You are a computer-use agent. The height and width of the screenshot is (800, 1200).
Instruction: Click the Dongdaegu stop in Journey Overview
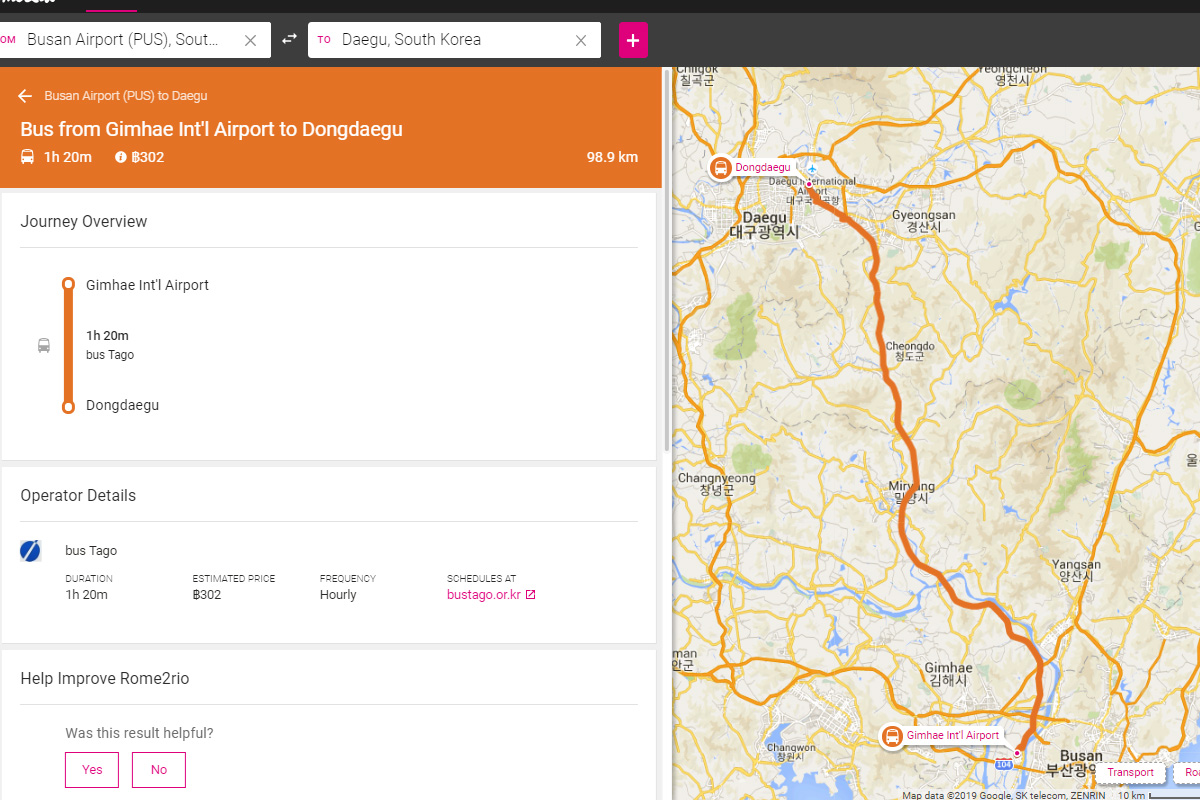click(122, 405)
